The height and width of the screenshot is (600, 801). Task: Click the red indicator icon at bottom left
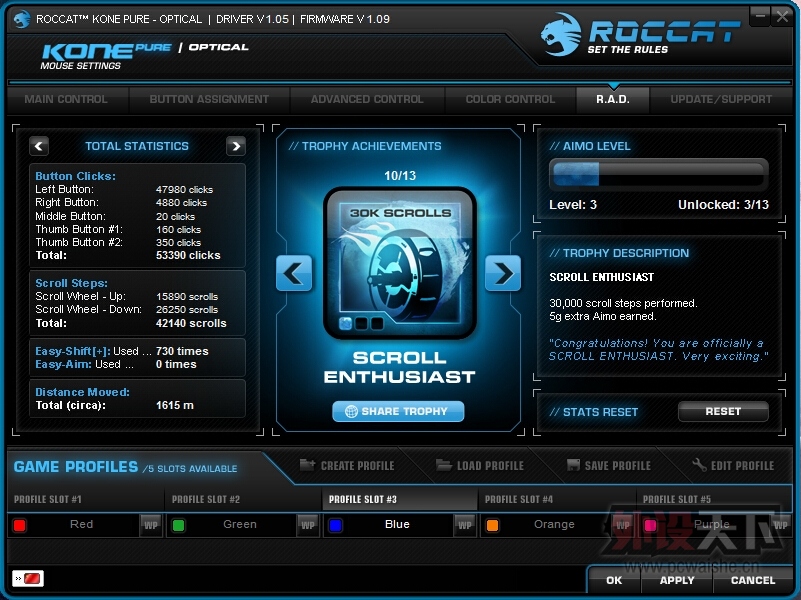pyautogui.click(x=28, y=579)
